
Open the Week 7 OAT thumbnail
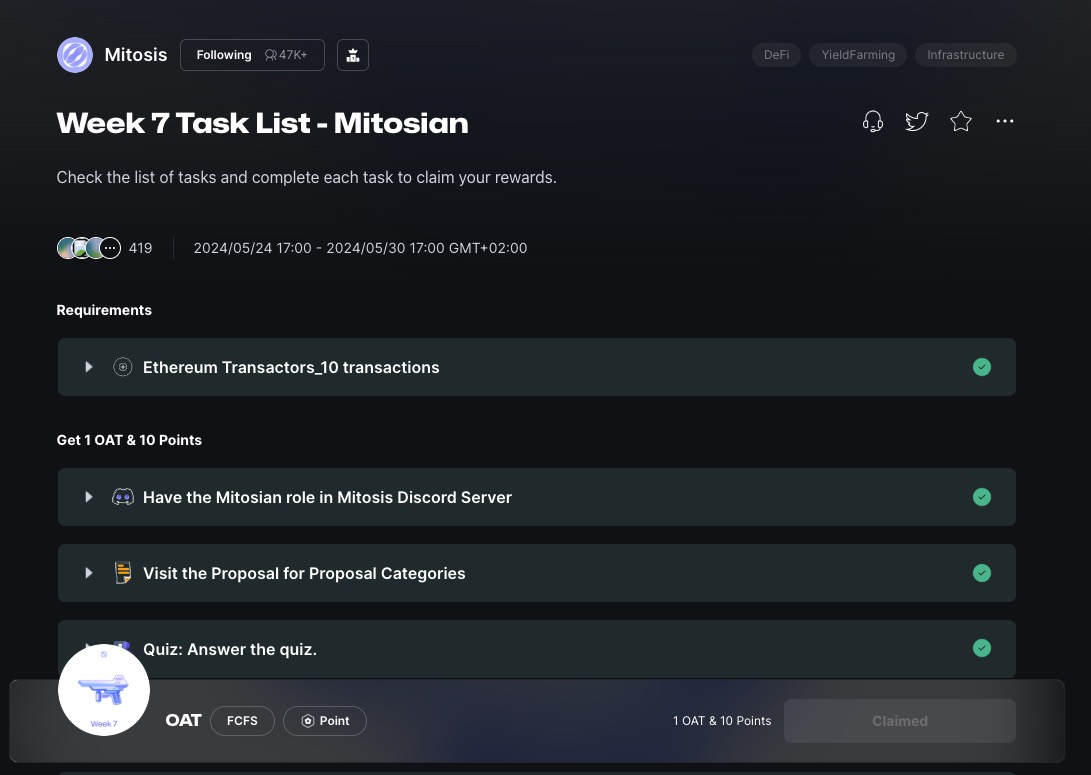[x=104, y=691]
